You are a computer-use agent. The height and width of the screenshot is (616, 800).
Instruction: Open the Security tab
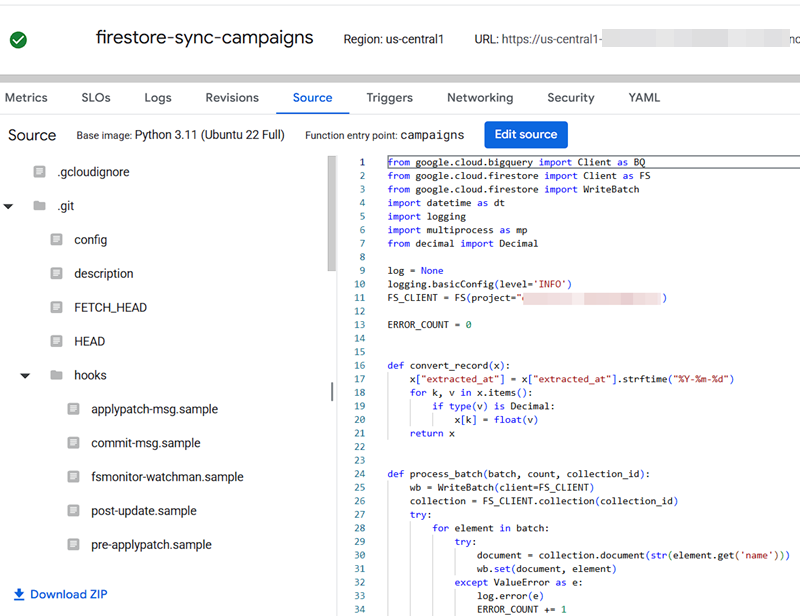(570, 97)
